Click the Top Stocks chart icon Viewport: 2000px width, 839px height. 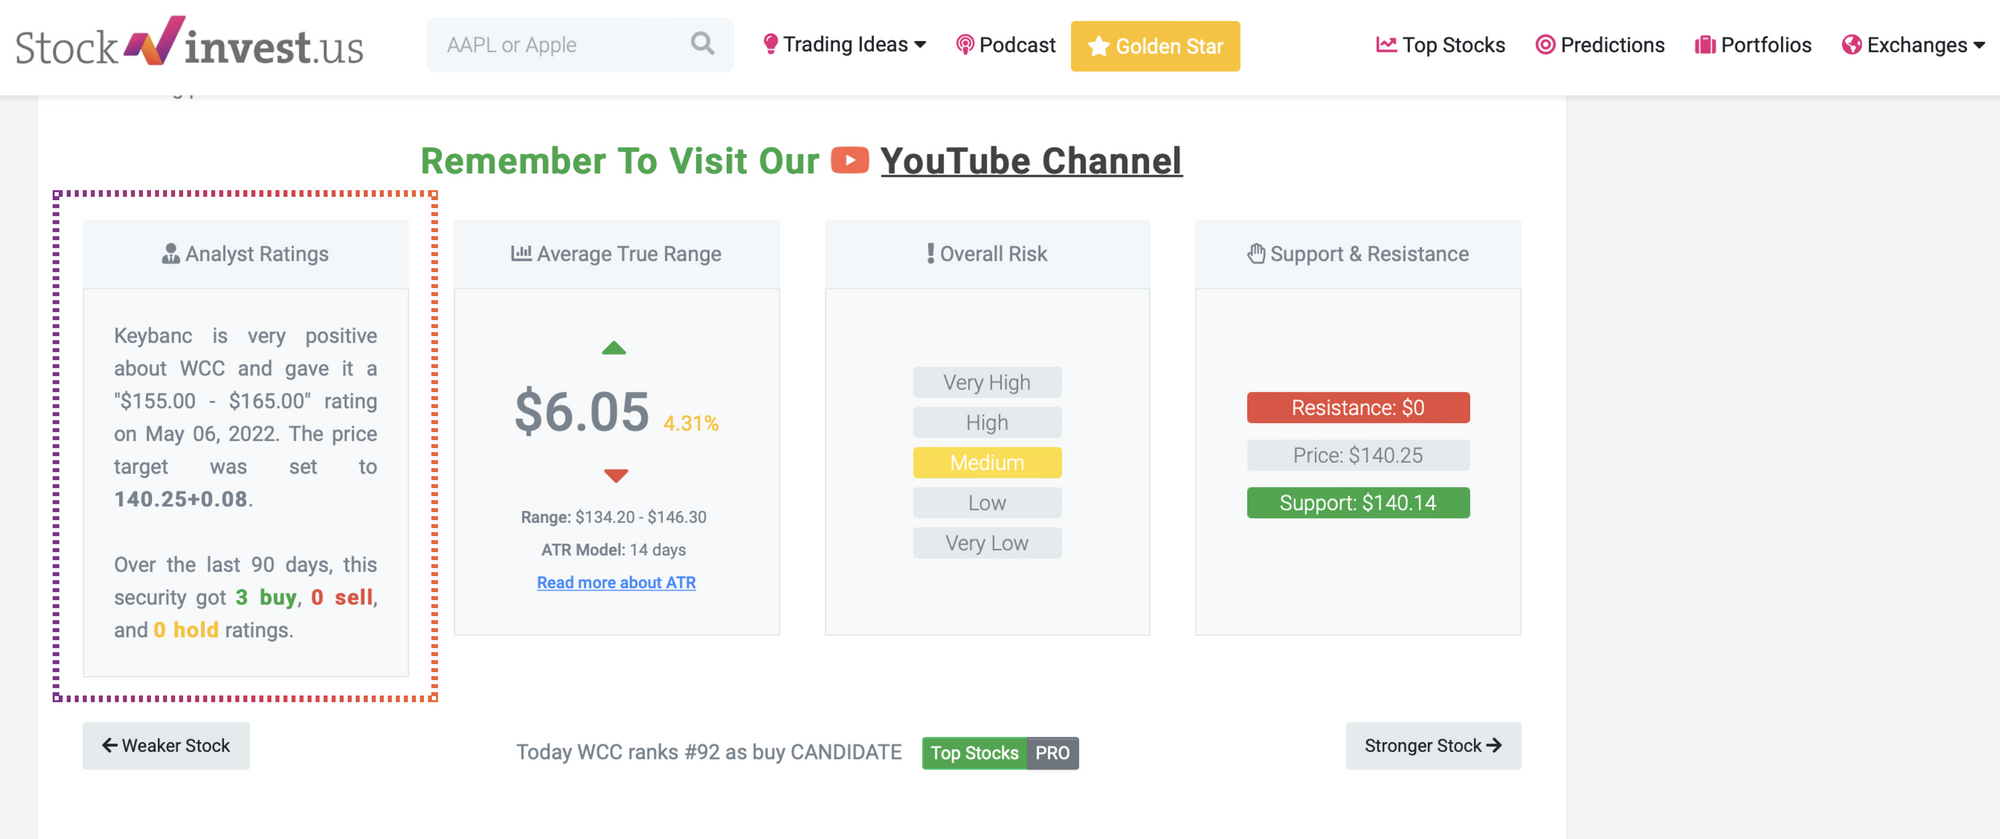(1386, 45)
